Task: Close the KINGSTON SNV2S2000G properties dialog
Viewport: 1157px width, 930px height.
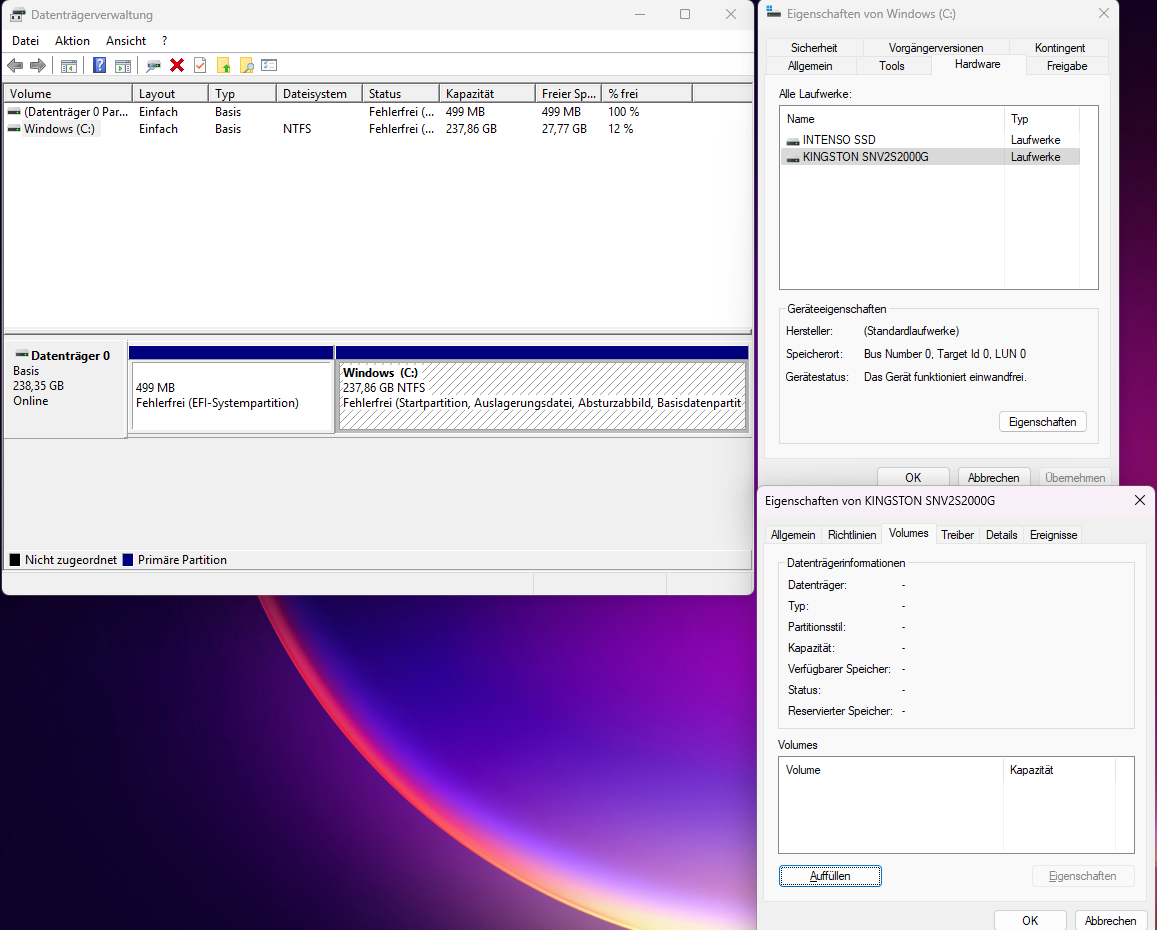Action: pos(1139,500)
